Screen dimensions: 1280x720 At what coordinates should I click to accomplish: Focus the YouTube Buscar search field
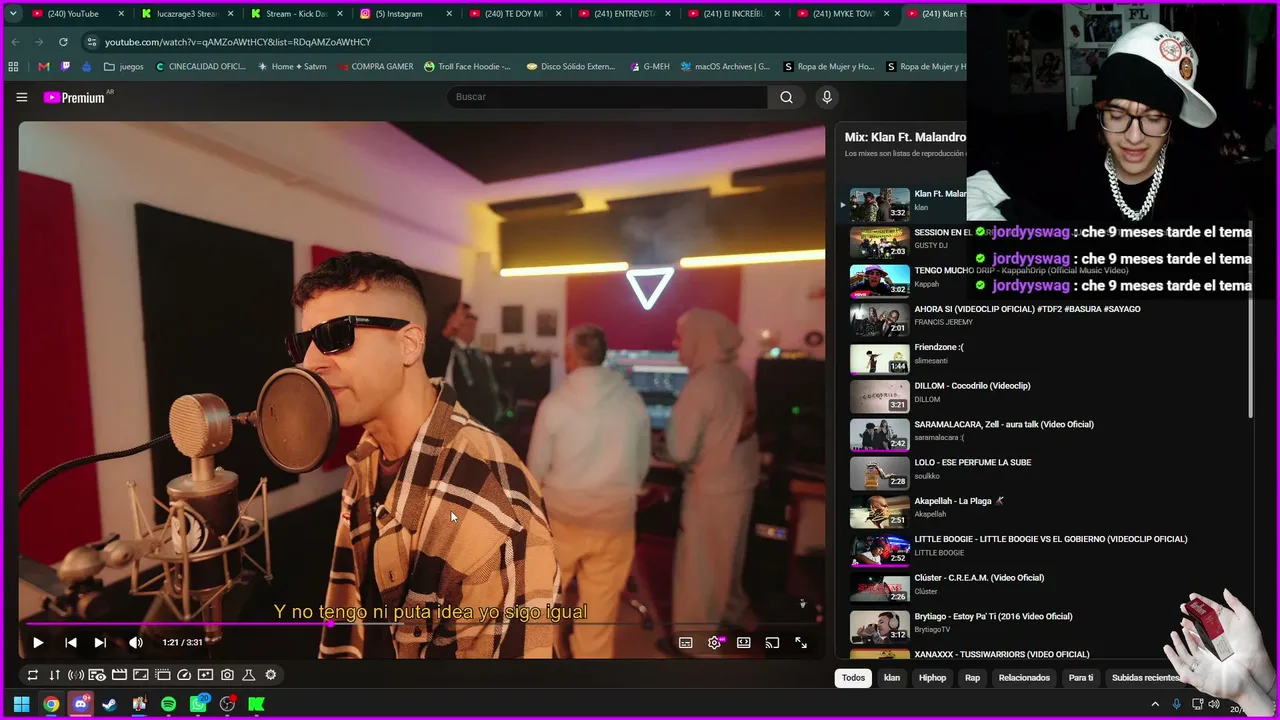pyautogui.click(x=607, y=97)
